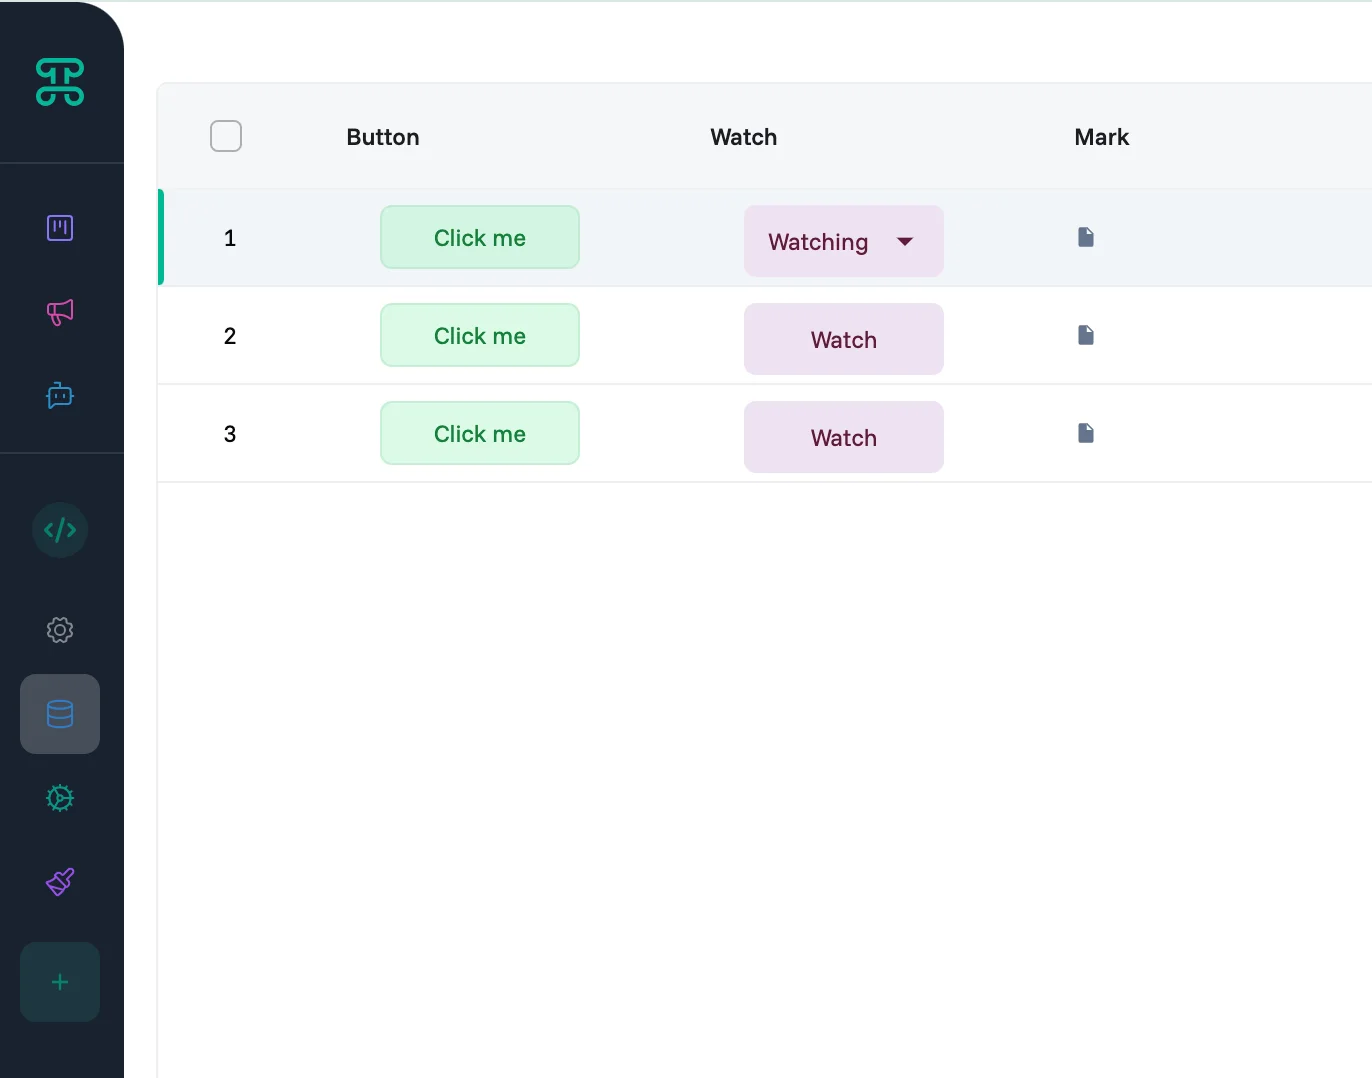Image resolution: width=1372 pixels, height=1078 pixels.
Task: Select the database icon in sidebar
Action: [x=60, y=714]
